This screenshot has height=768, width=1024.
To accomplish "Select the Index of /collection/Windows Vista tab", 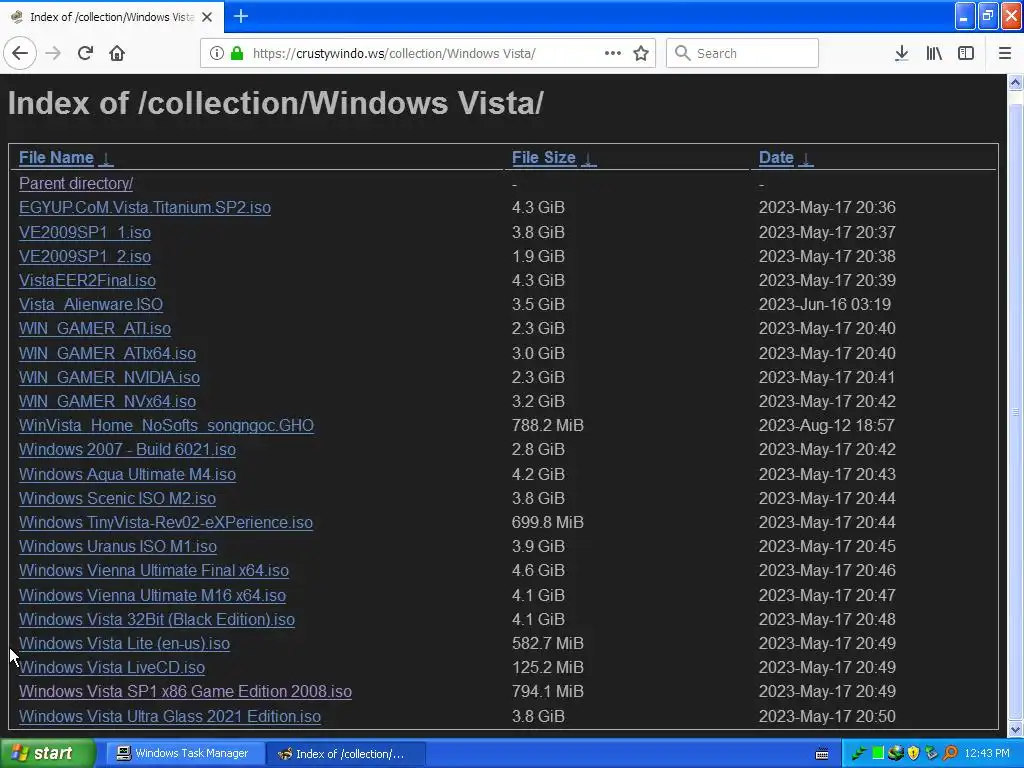I will pyautogui.click(x=112, y=17).
